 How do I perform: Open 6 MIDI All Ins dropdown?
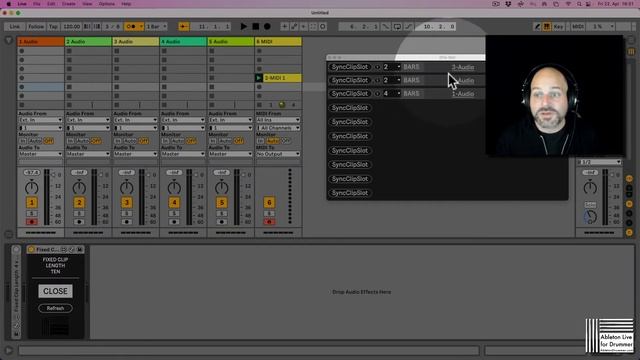click(x=278, y=120)
